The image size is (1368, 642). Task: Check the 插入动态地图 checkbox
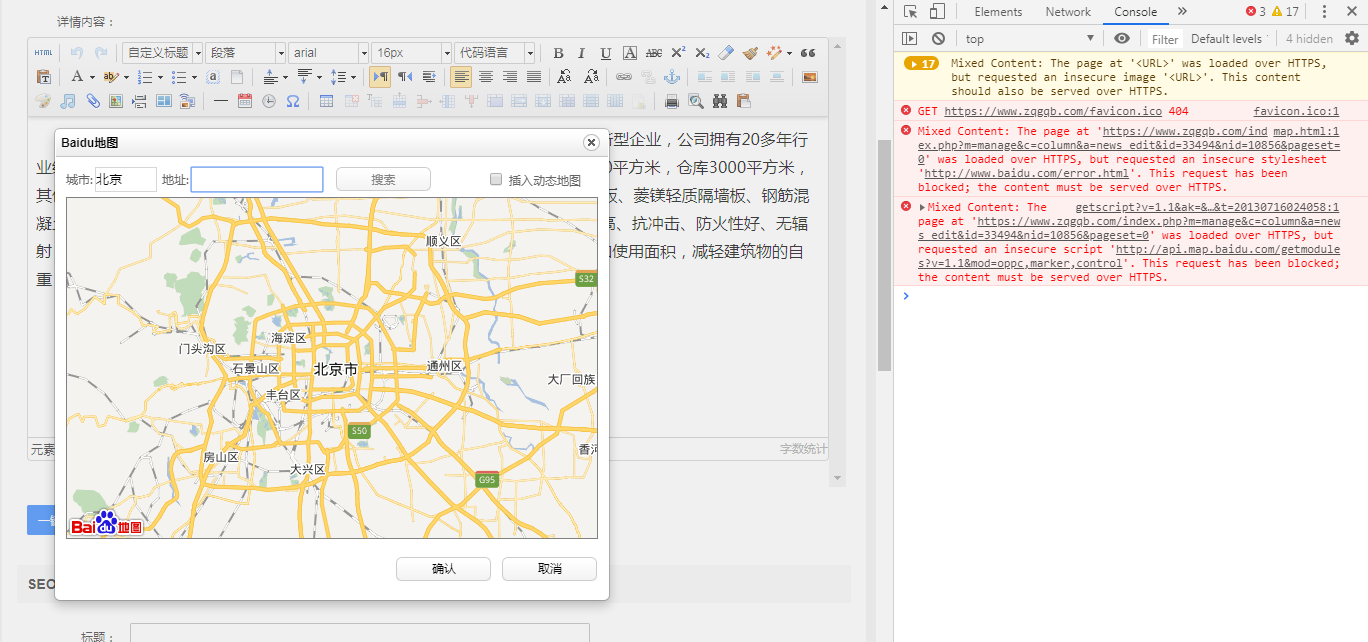tap(496, 179)
